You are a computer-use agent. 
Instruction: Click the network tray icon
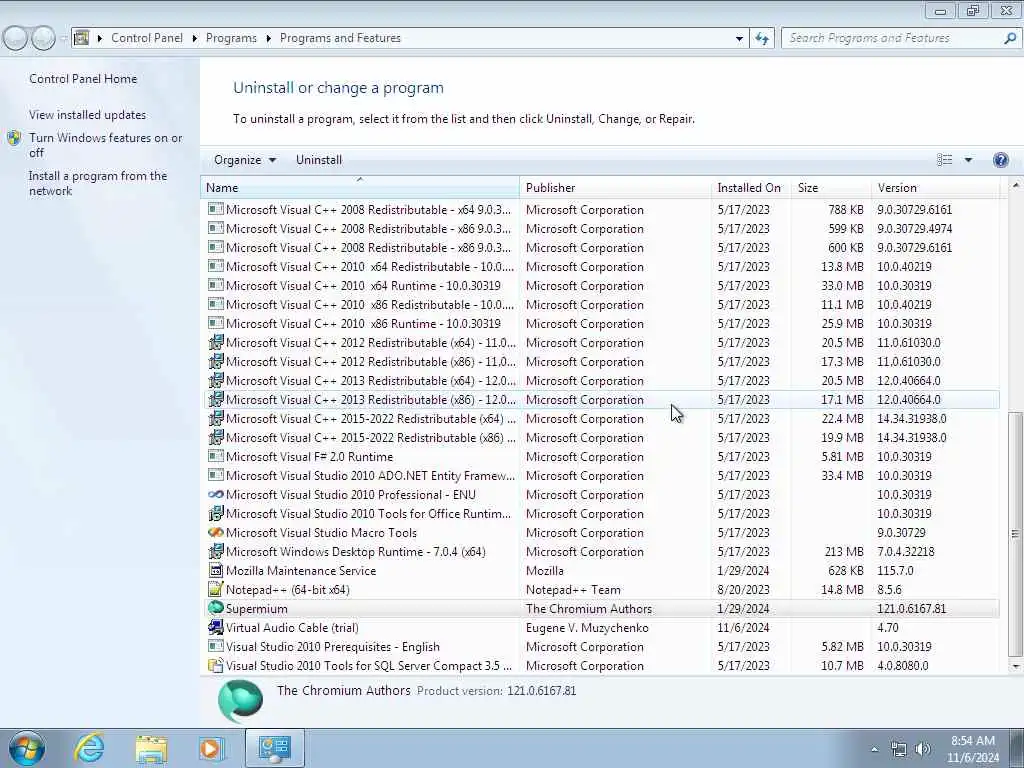[x=899, y=749]
